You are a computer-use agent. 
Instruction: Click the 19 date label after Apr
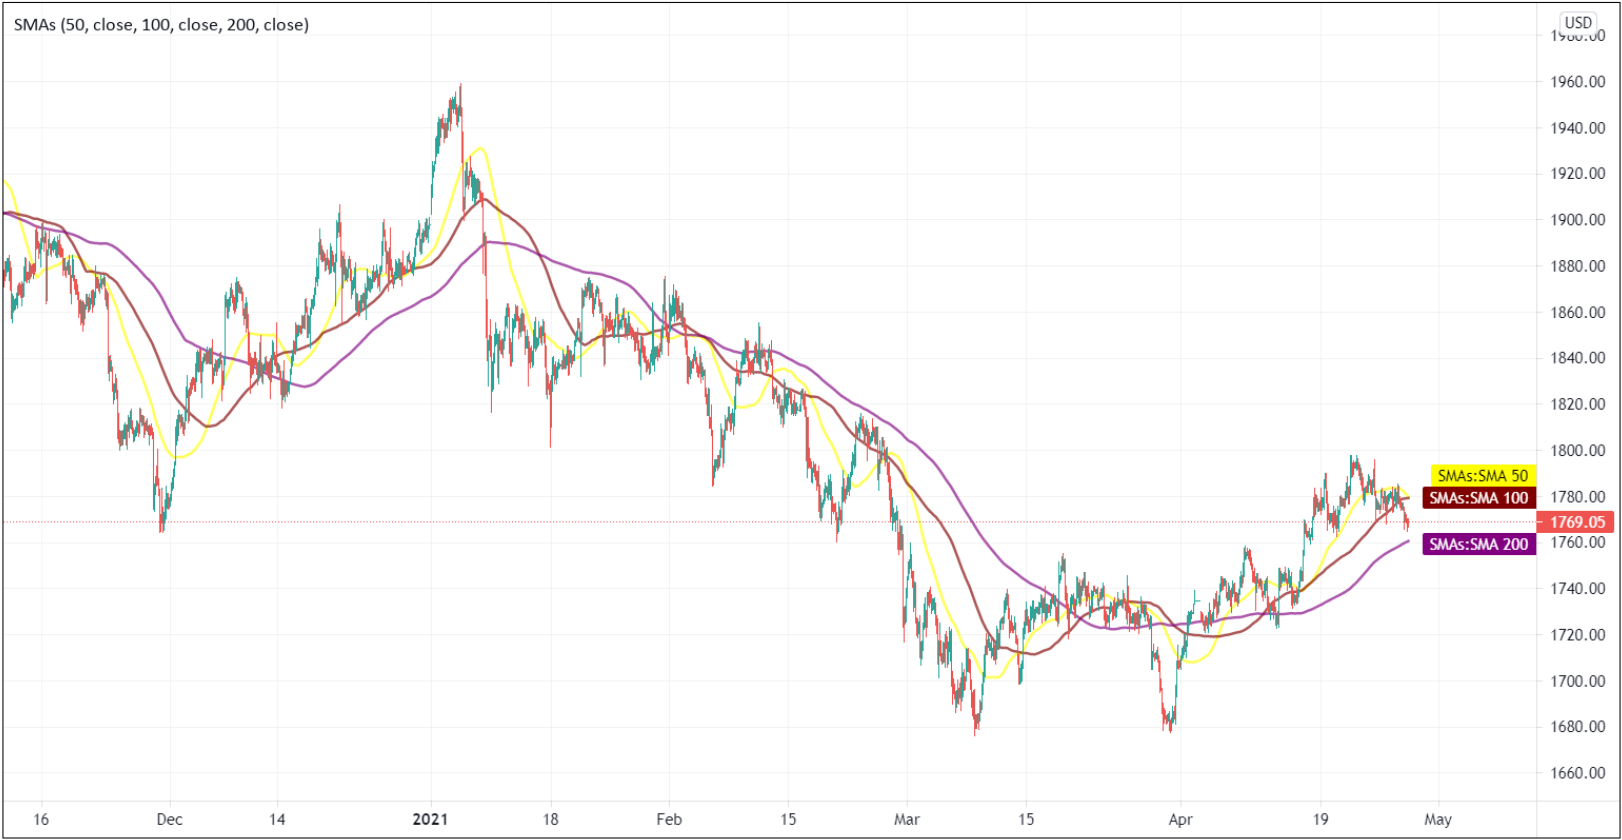pyautogui.click(x=1319, y=819)
